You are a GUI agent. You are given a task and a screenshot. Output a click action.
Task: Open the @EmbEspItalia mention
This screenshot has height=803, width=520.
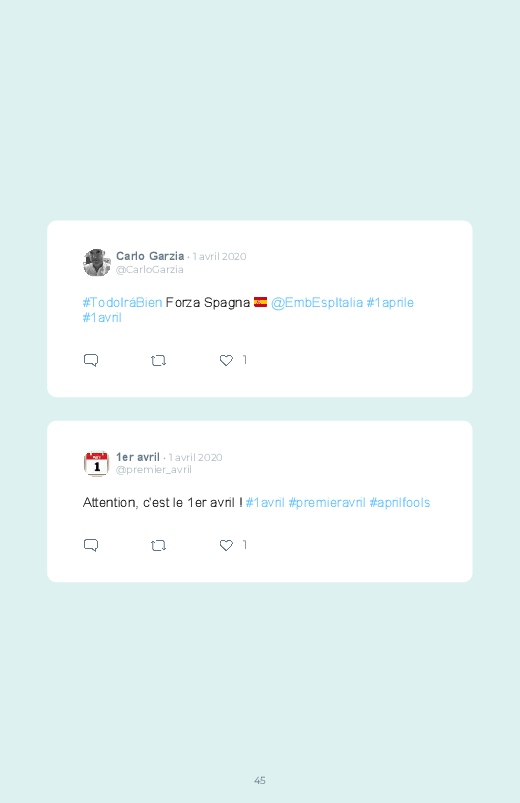(x=317, y=303)
